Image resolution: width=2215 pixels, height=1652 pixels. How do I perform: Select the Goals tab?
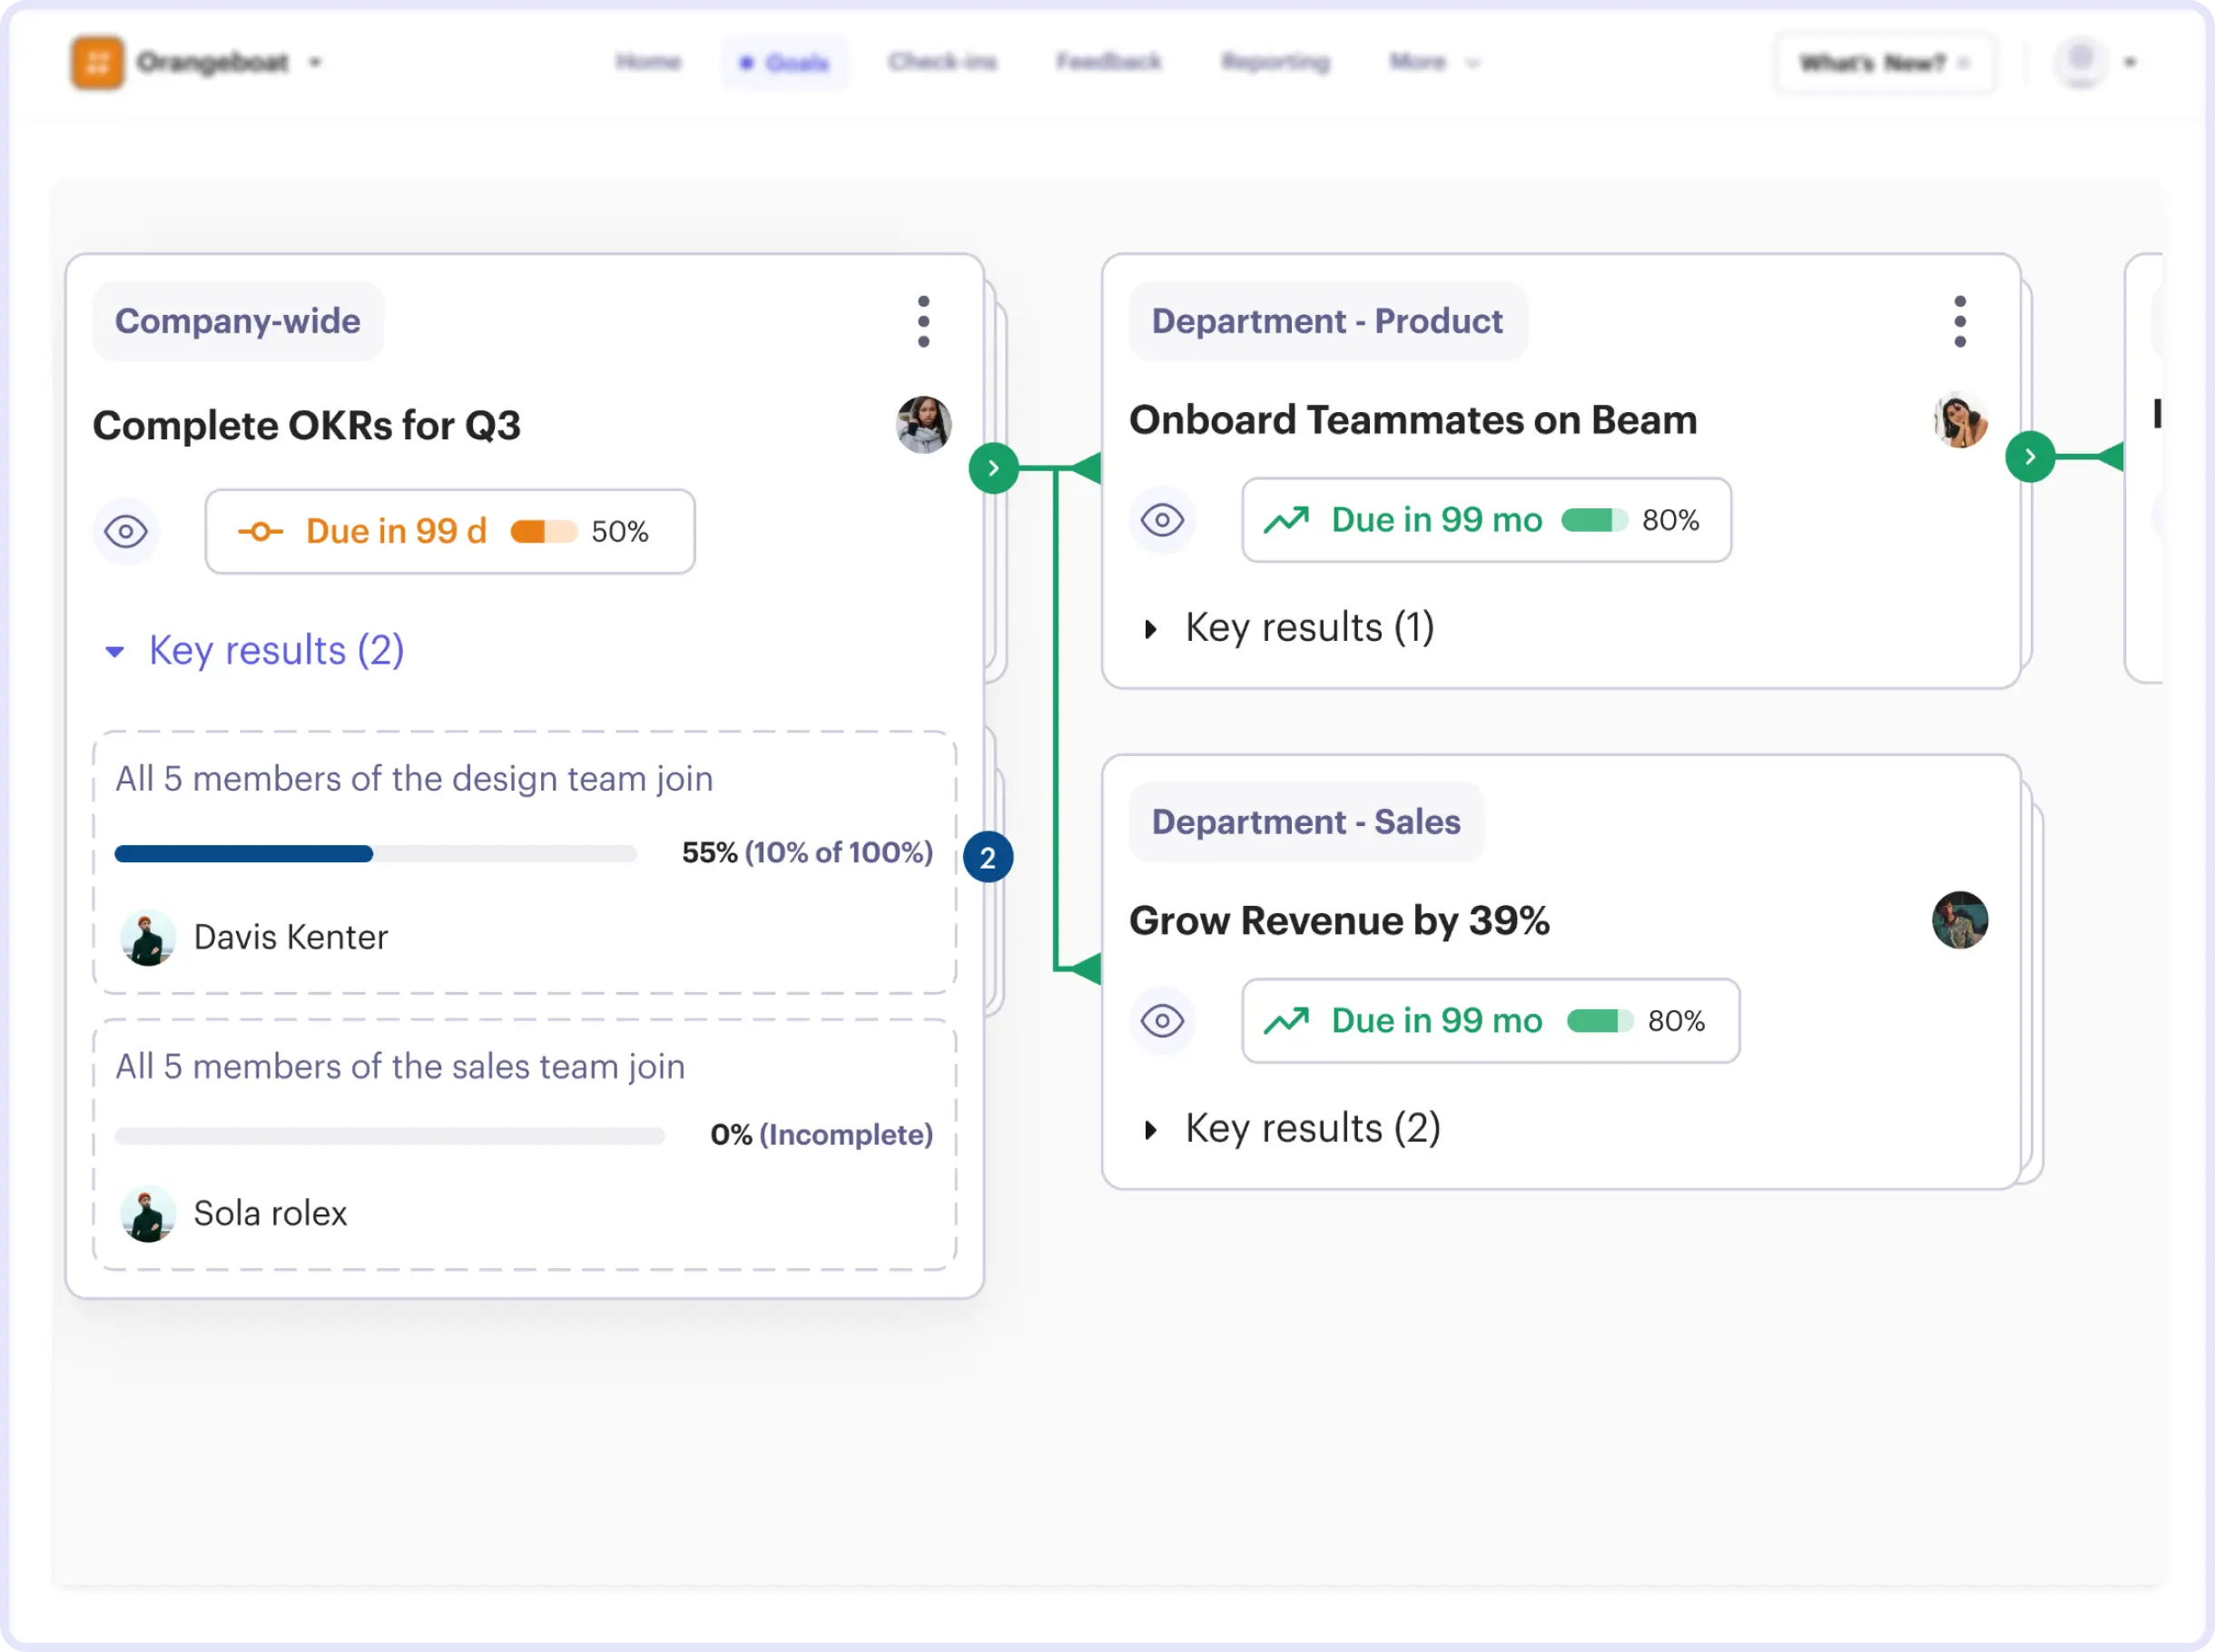[785, 63]
